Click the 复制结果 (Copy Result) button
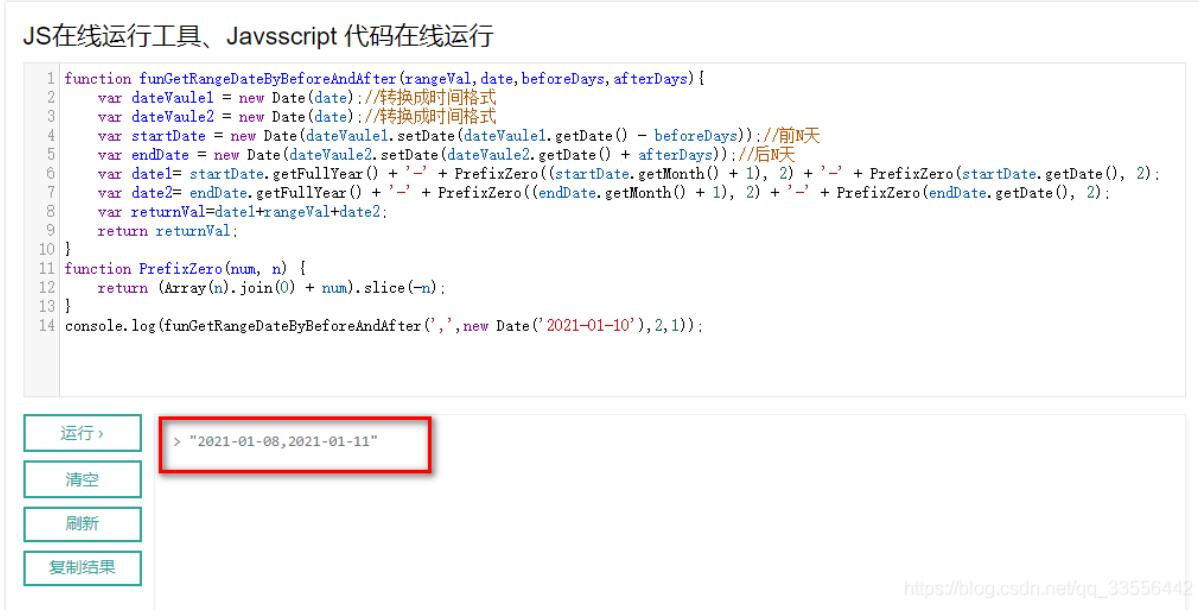1199x616 pixels. pos(80,566)
